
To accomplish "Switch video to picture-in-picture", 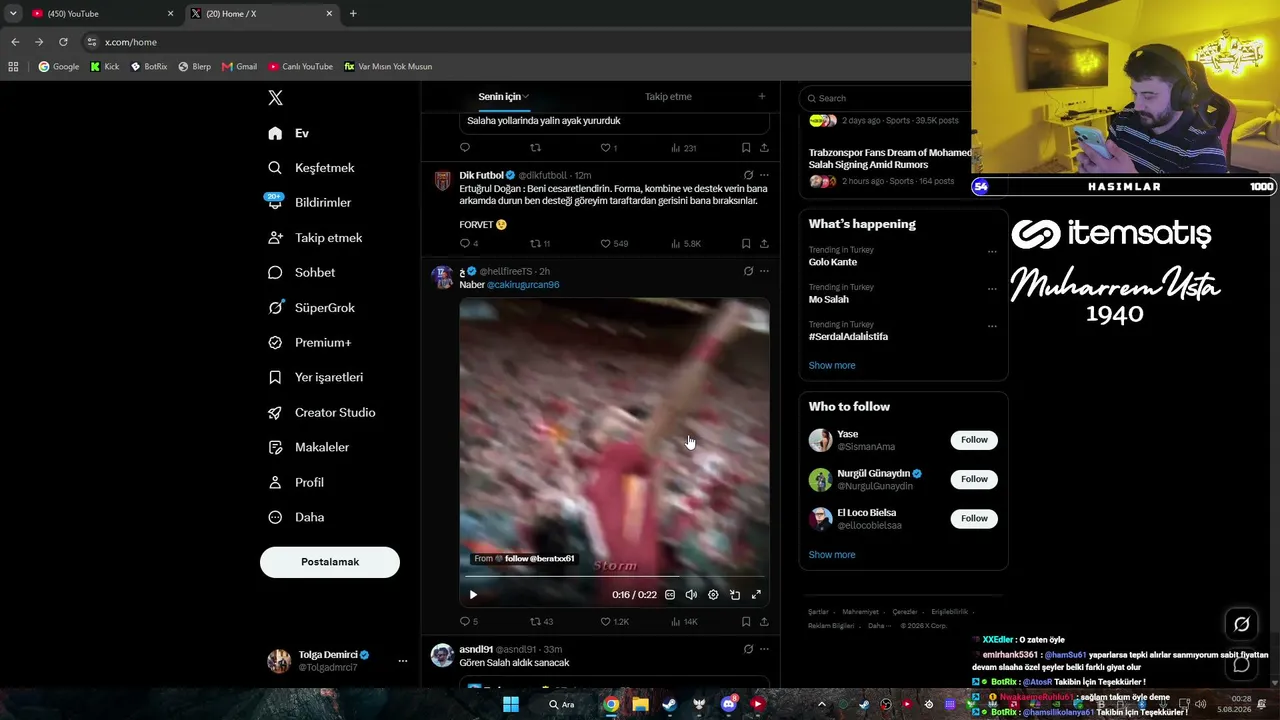I will point(735,595).
